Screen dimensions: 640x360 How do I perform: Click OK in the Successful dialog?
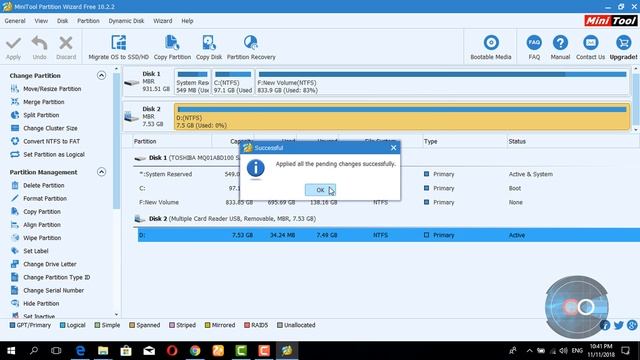click(x=320, y=190)
